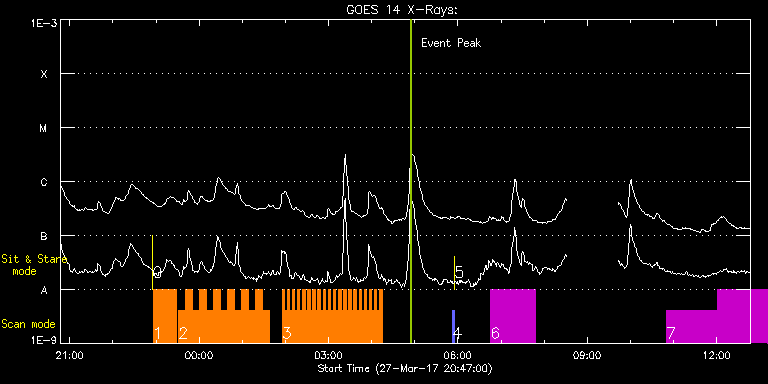This screenshot has height=384, width=768.
Task: Click the magenta block labeled 6
Action: click(x=513, y=316)
